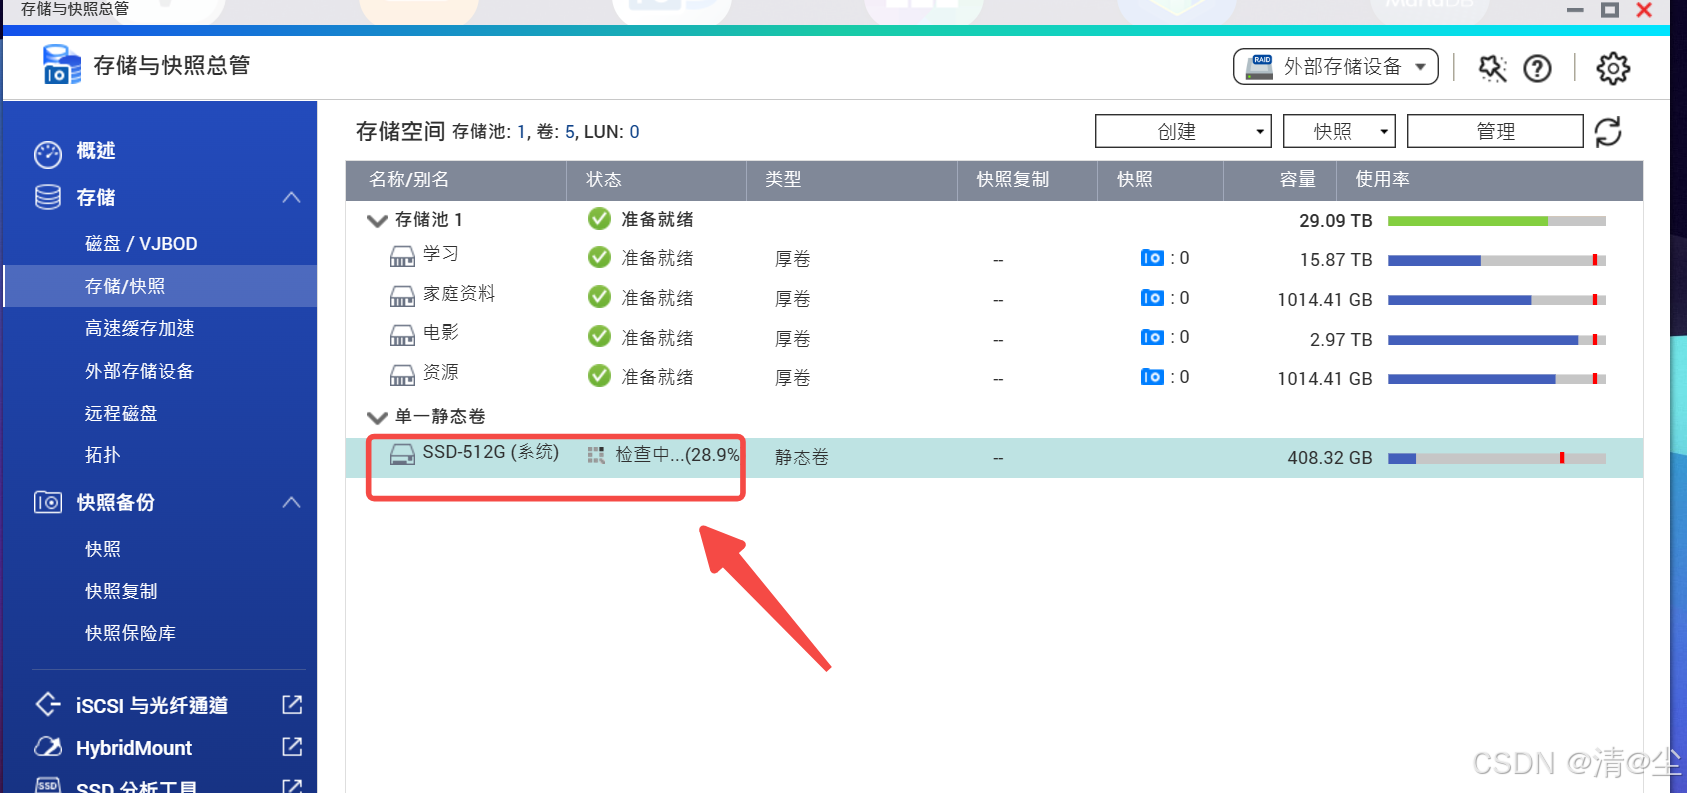
Task: Sort by 容量 column header
Action: (1298, 179)
